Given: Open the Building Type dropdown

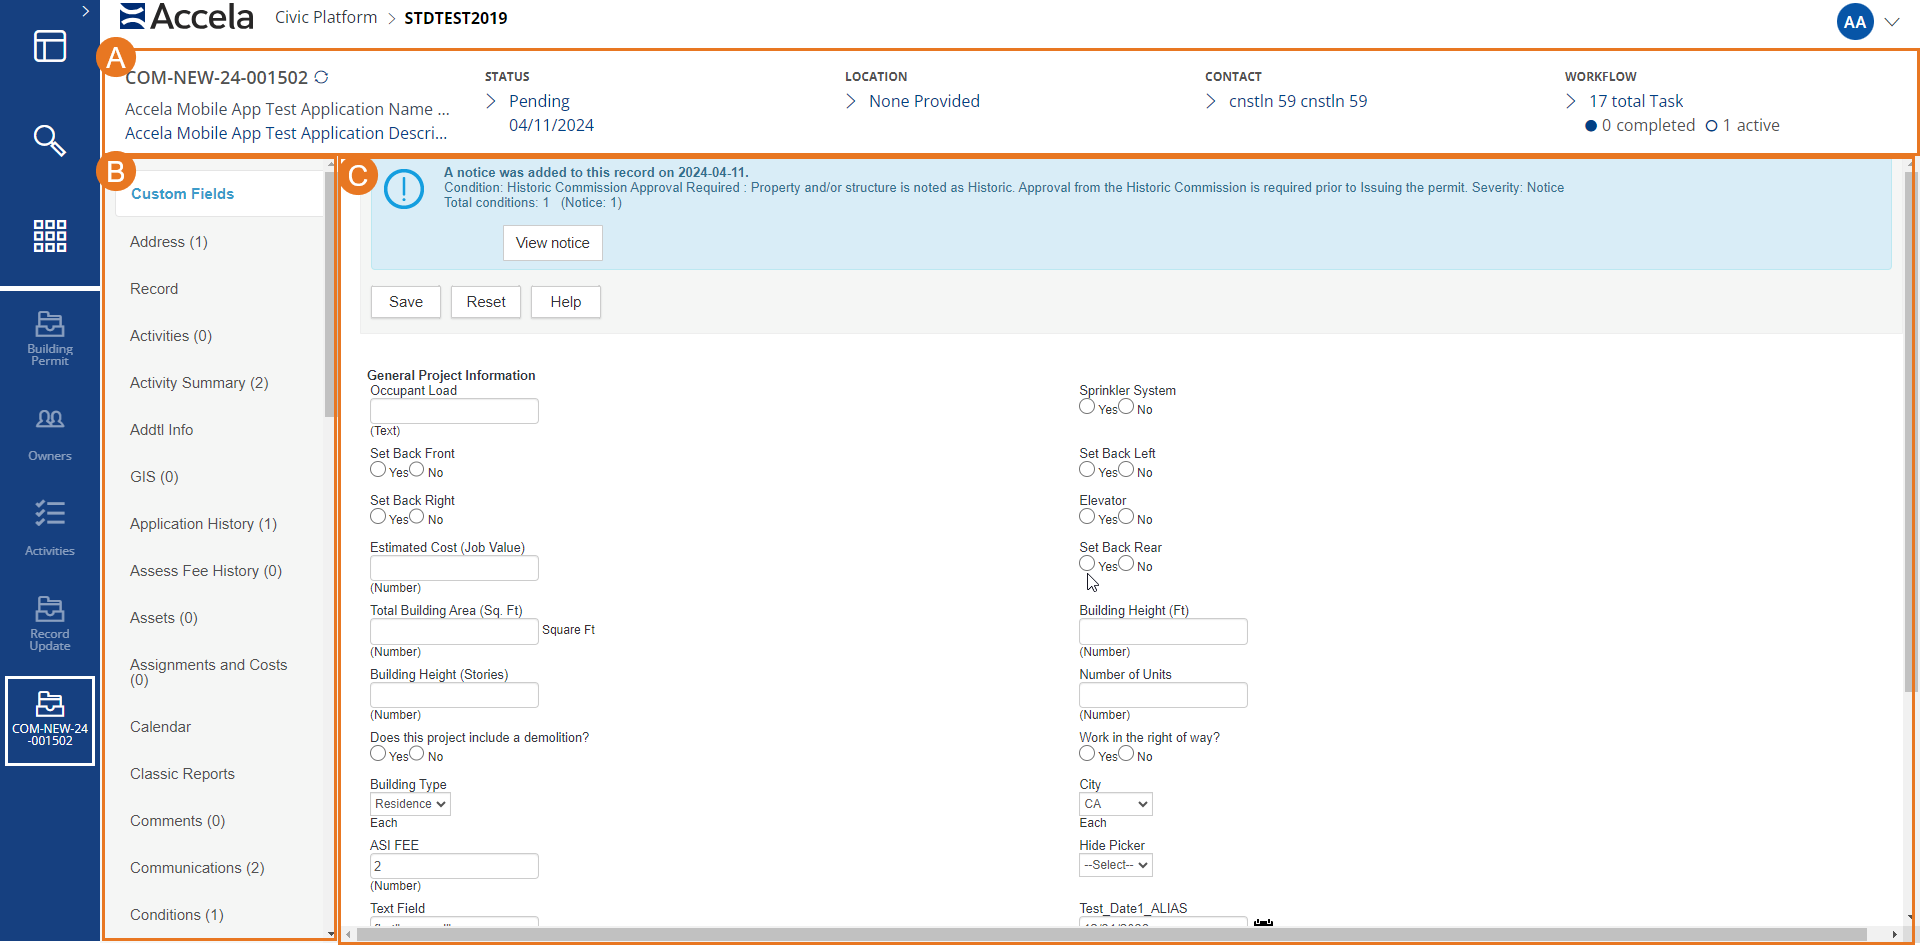Looking at the screenshot, I should click(410, 804).
